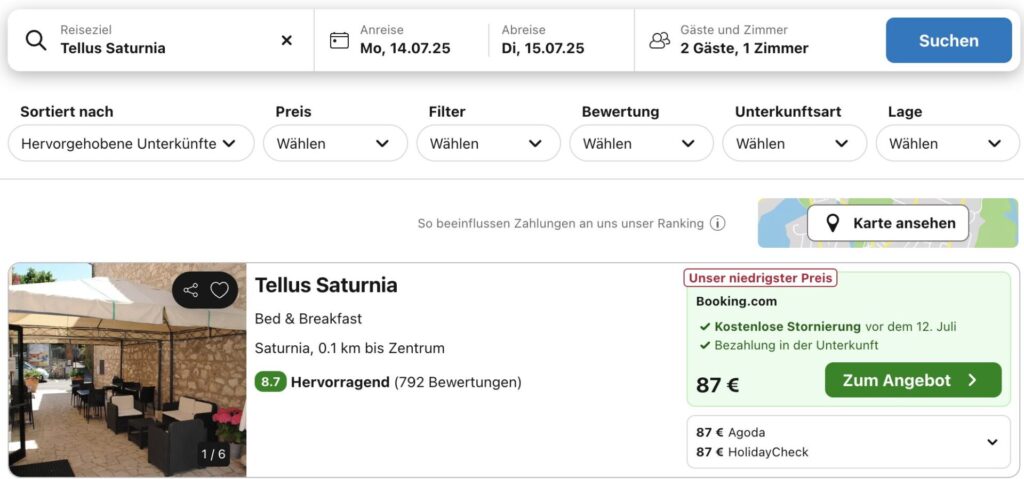
Task: Open the Anreise calendar icon
Action: 340,40
